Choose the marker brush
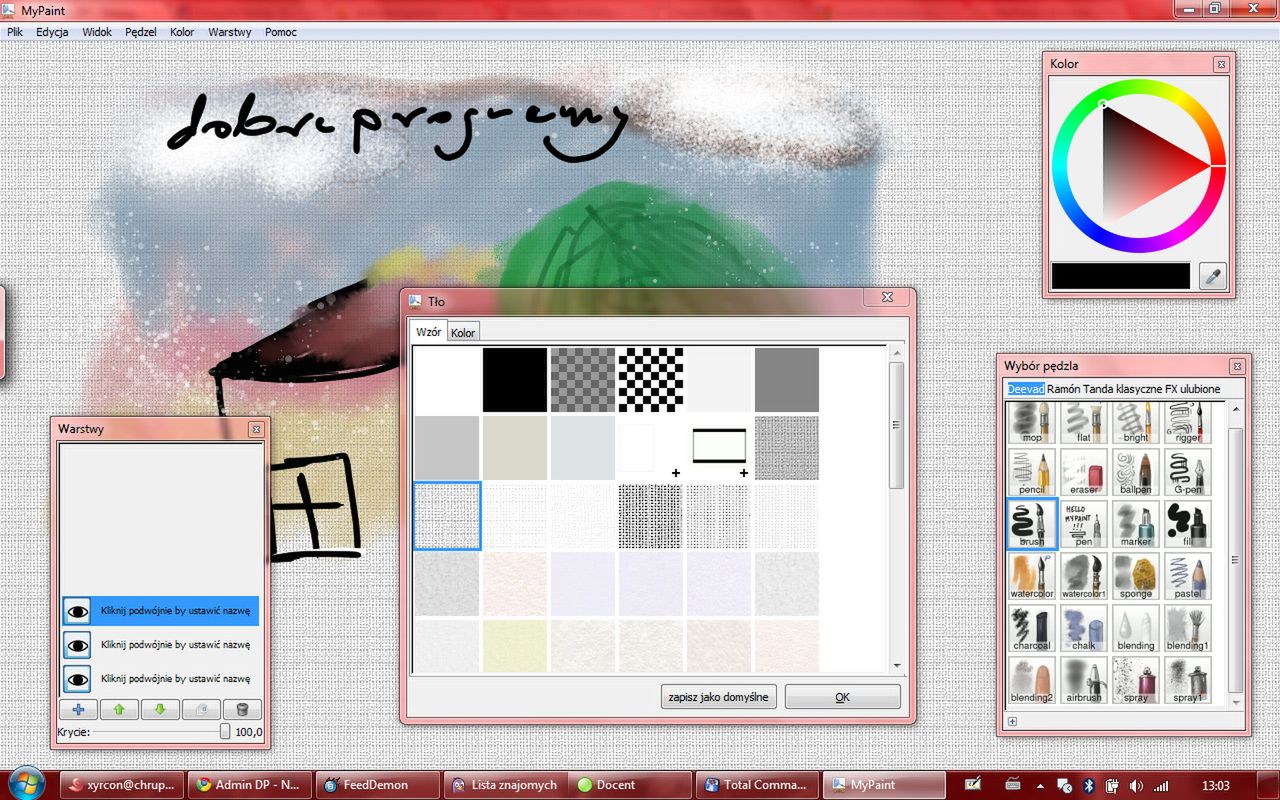 tap(1135, 523)
